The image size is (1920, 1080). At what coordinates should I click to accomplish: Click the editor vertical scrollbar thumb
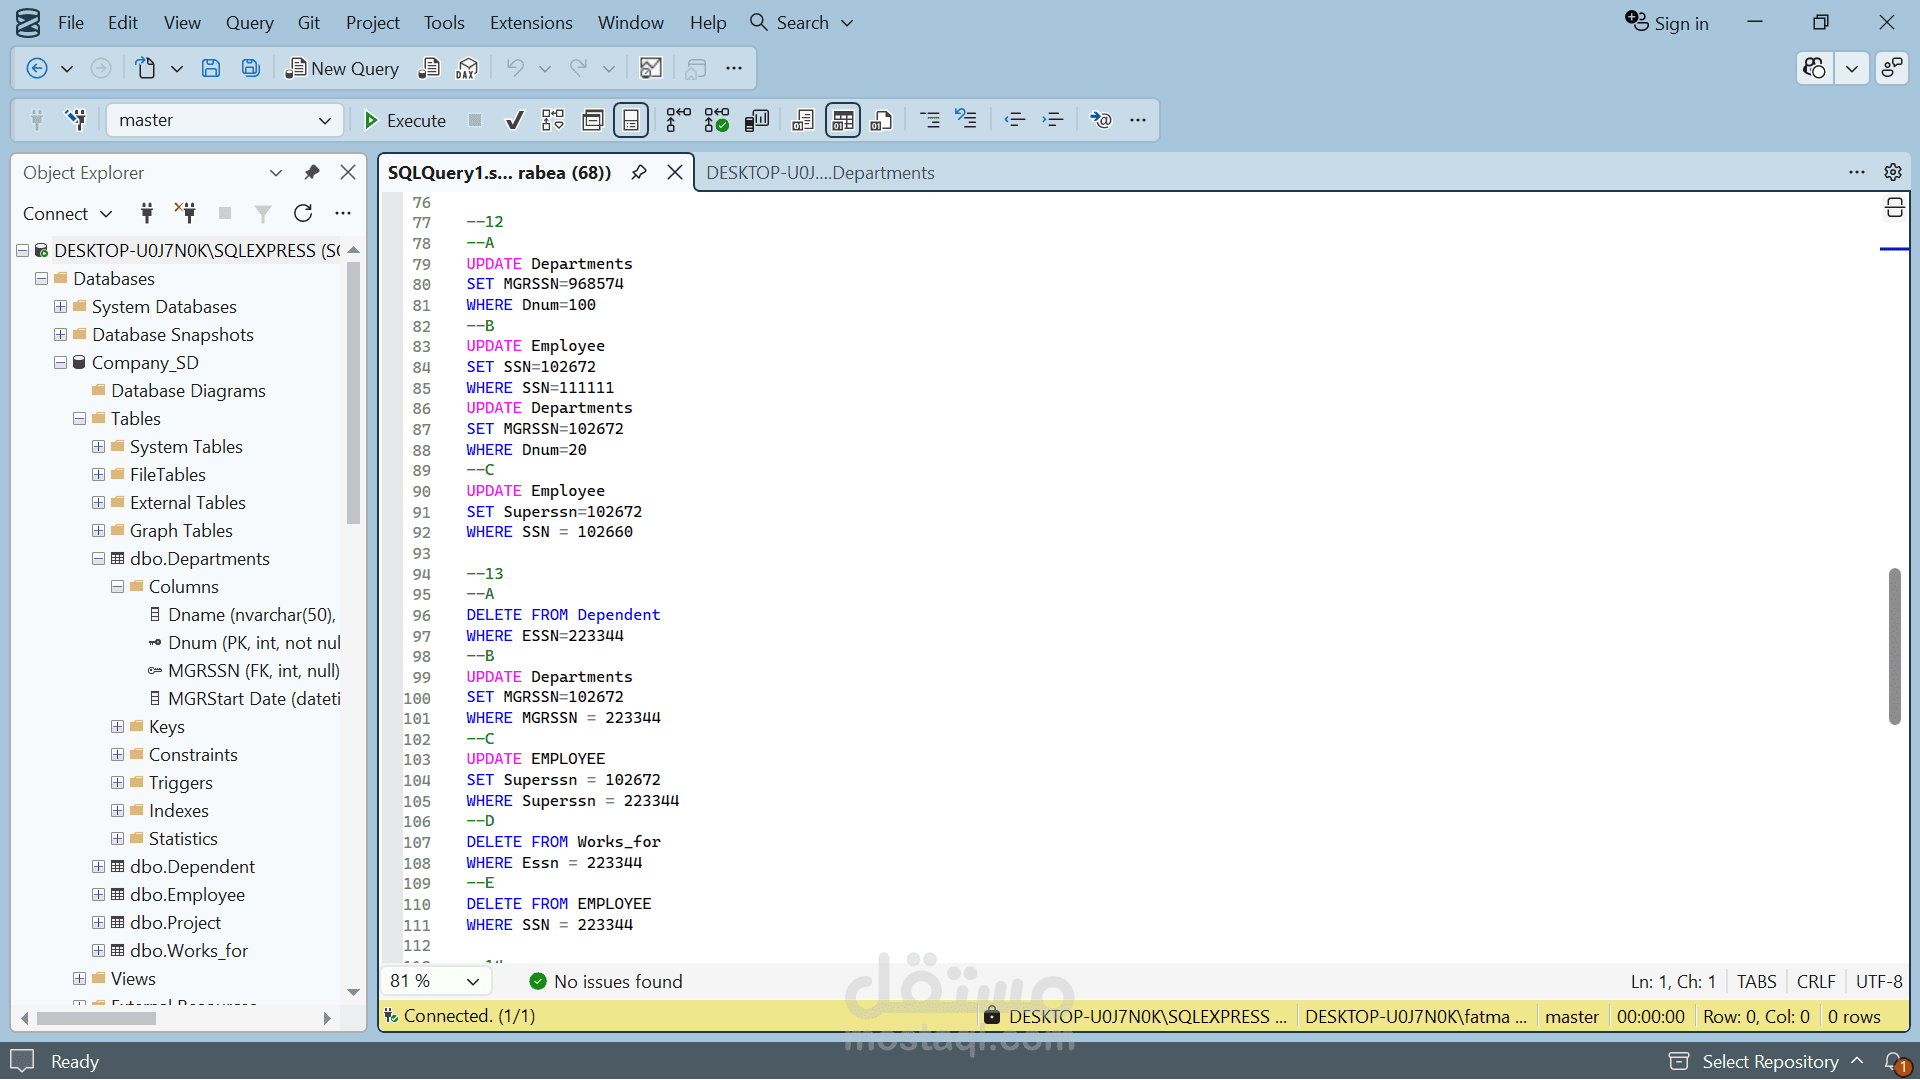tap(1894, 646)
